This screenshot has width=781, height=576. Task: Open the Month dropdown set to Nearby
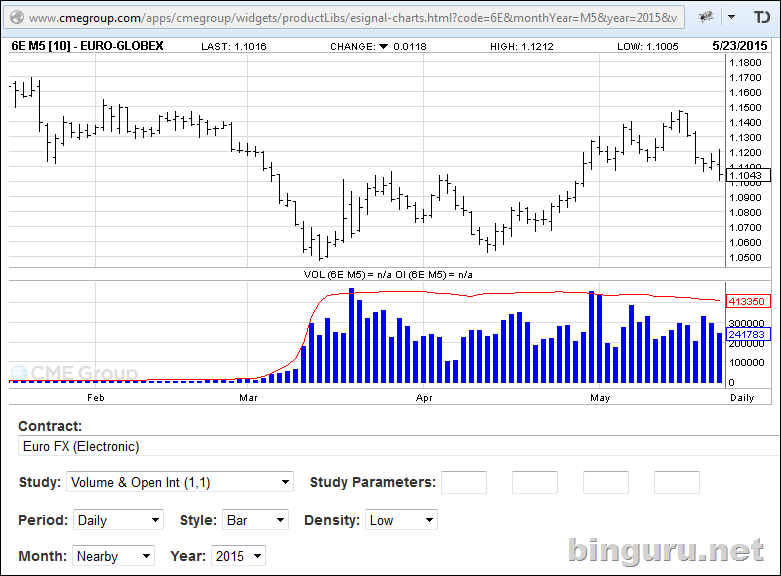[114, 556]
